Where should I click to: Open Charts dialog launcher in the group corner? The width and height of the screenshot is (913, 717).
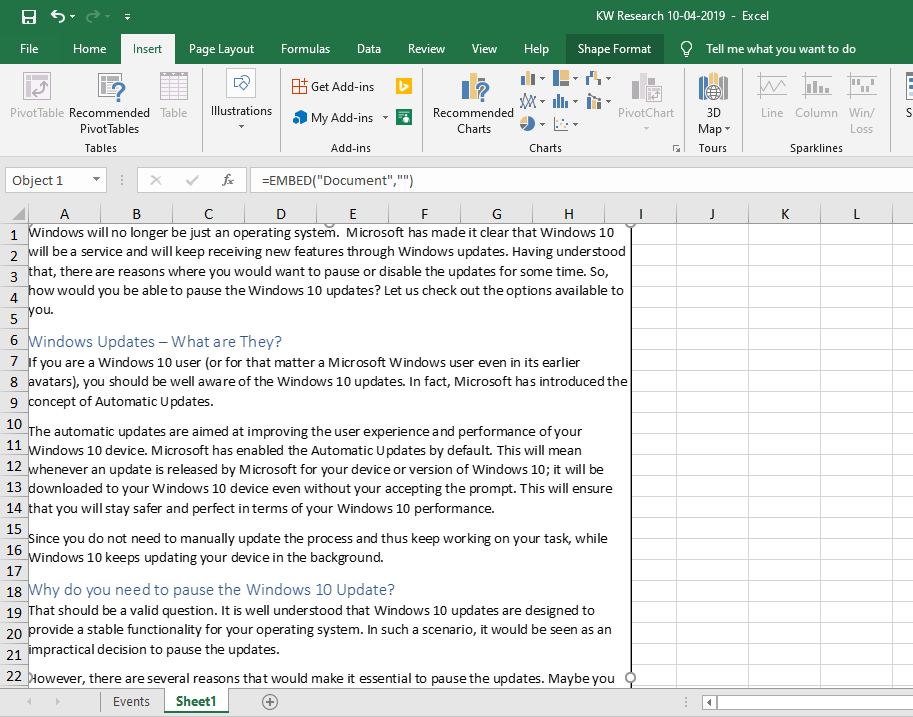[x=676, y=149]
